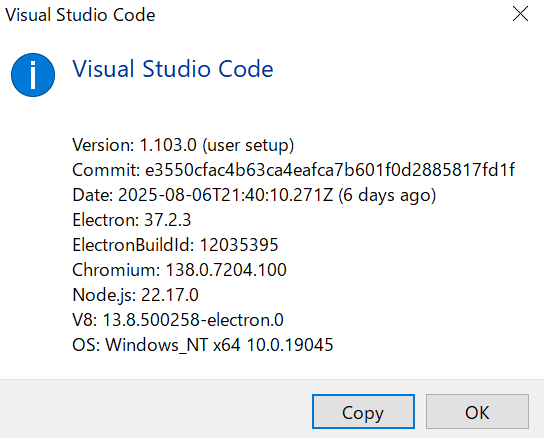Screen dimensions: 544x438
Task: Select the Node.js 22.17.0 line
Action: click(x=135, y=295)
